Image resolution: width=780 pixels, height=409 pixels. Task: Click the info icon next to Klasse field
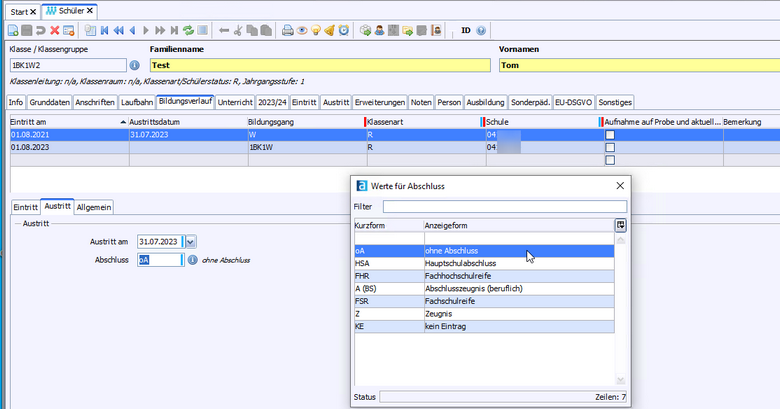pyautogui.click(x=134, y=65)
